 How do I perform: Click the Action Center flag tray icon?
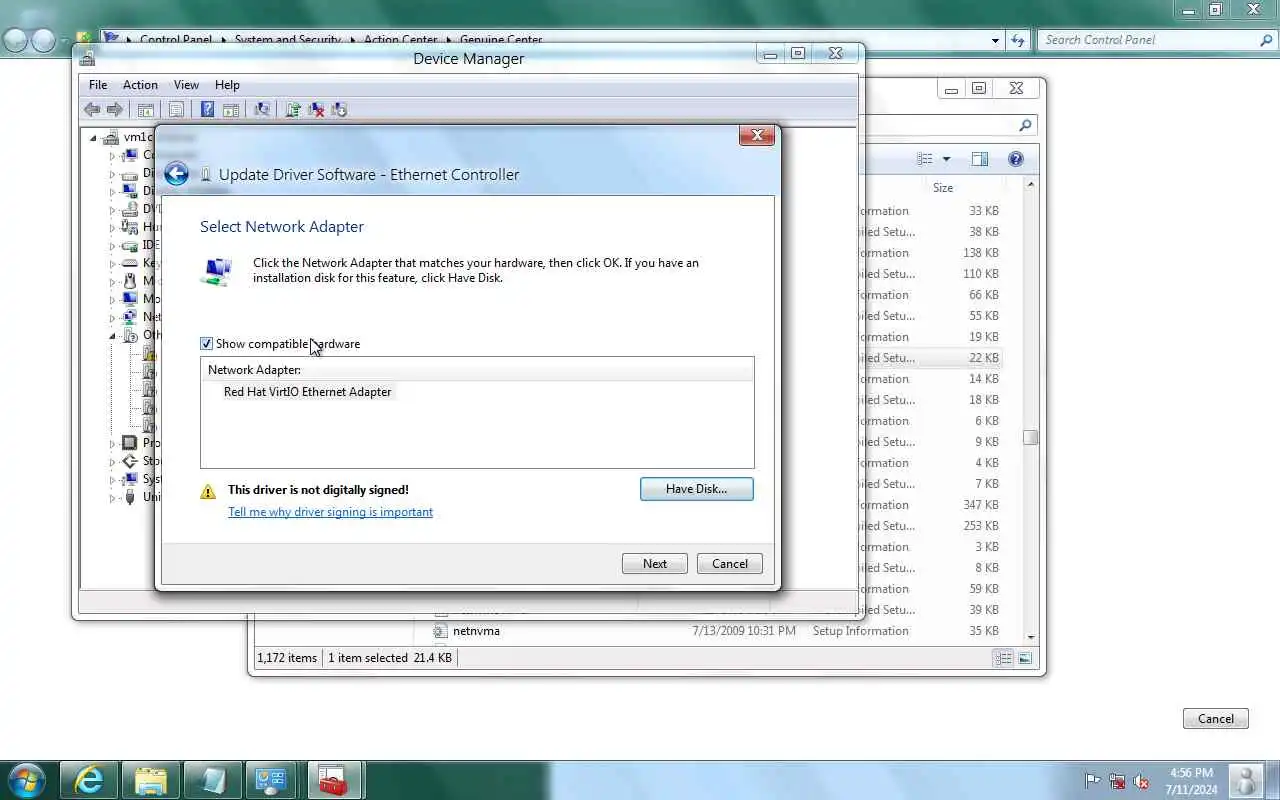click(x=1093, y=781)
